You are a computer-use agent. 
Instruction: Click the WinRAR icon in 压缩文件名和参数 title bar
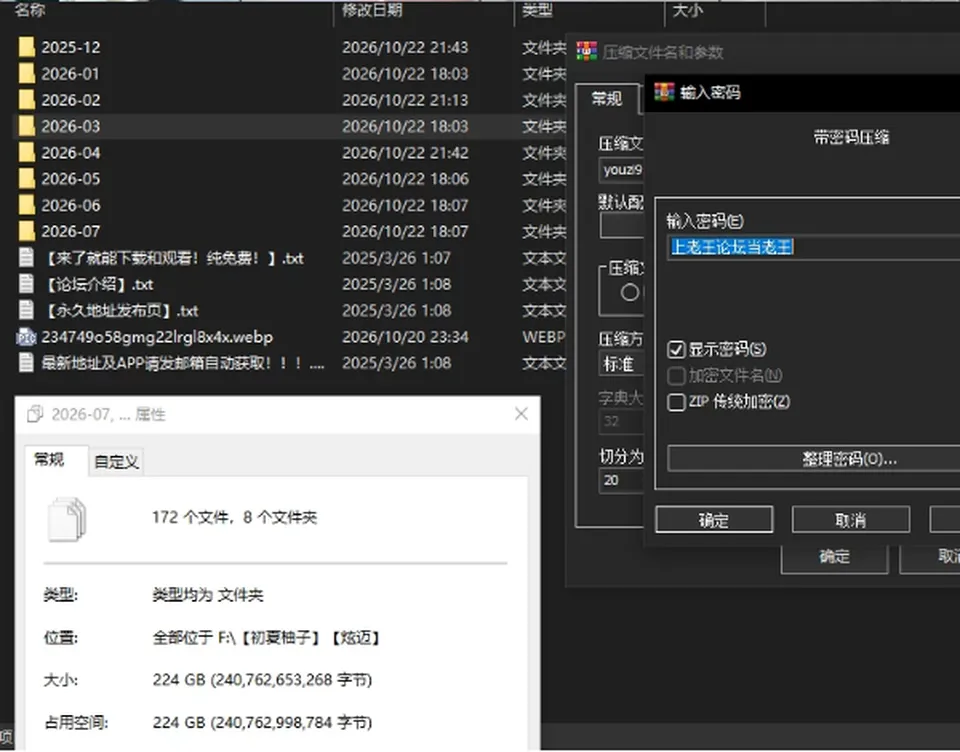tap(587, 52)
